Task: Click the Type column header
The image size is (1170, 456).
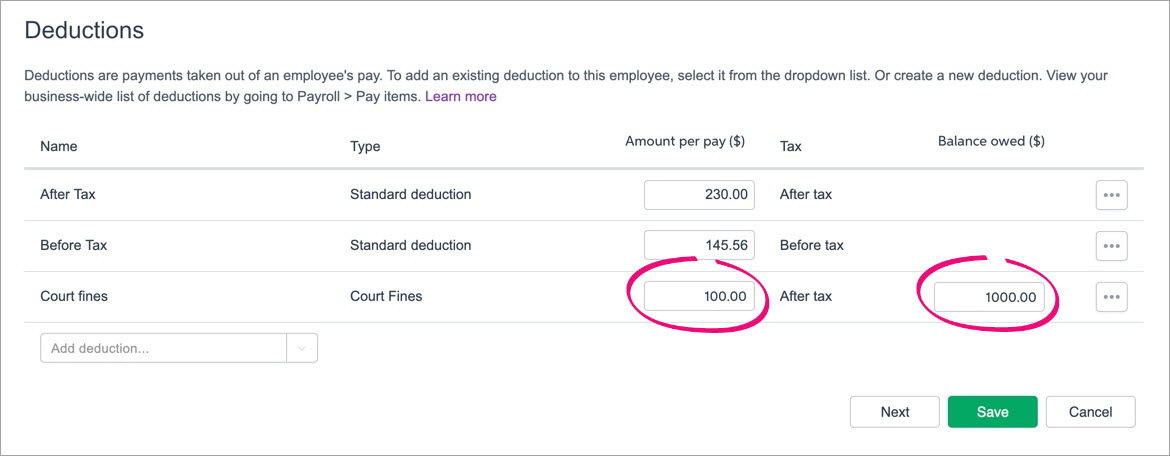Action: [x=365, y=146]
